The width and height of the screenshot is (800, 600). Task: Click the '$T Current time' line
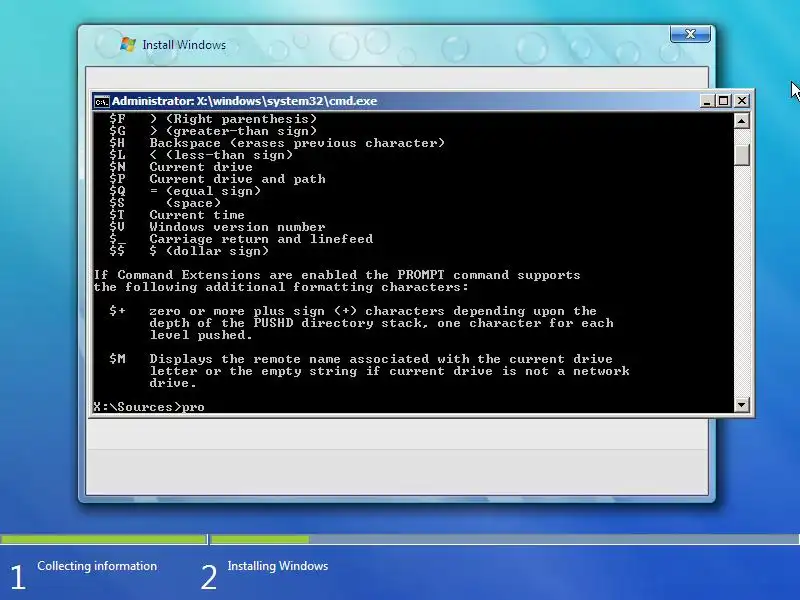pyautogui.click(x=177, y=215)
